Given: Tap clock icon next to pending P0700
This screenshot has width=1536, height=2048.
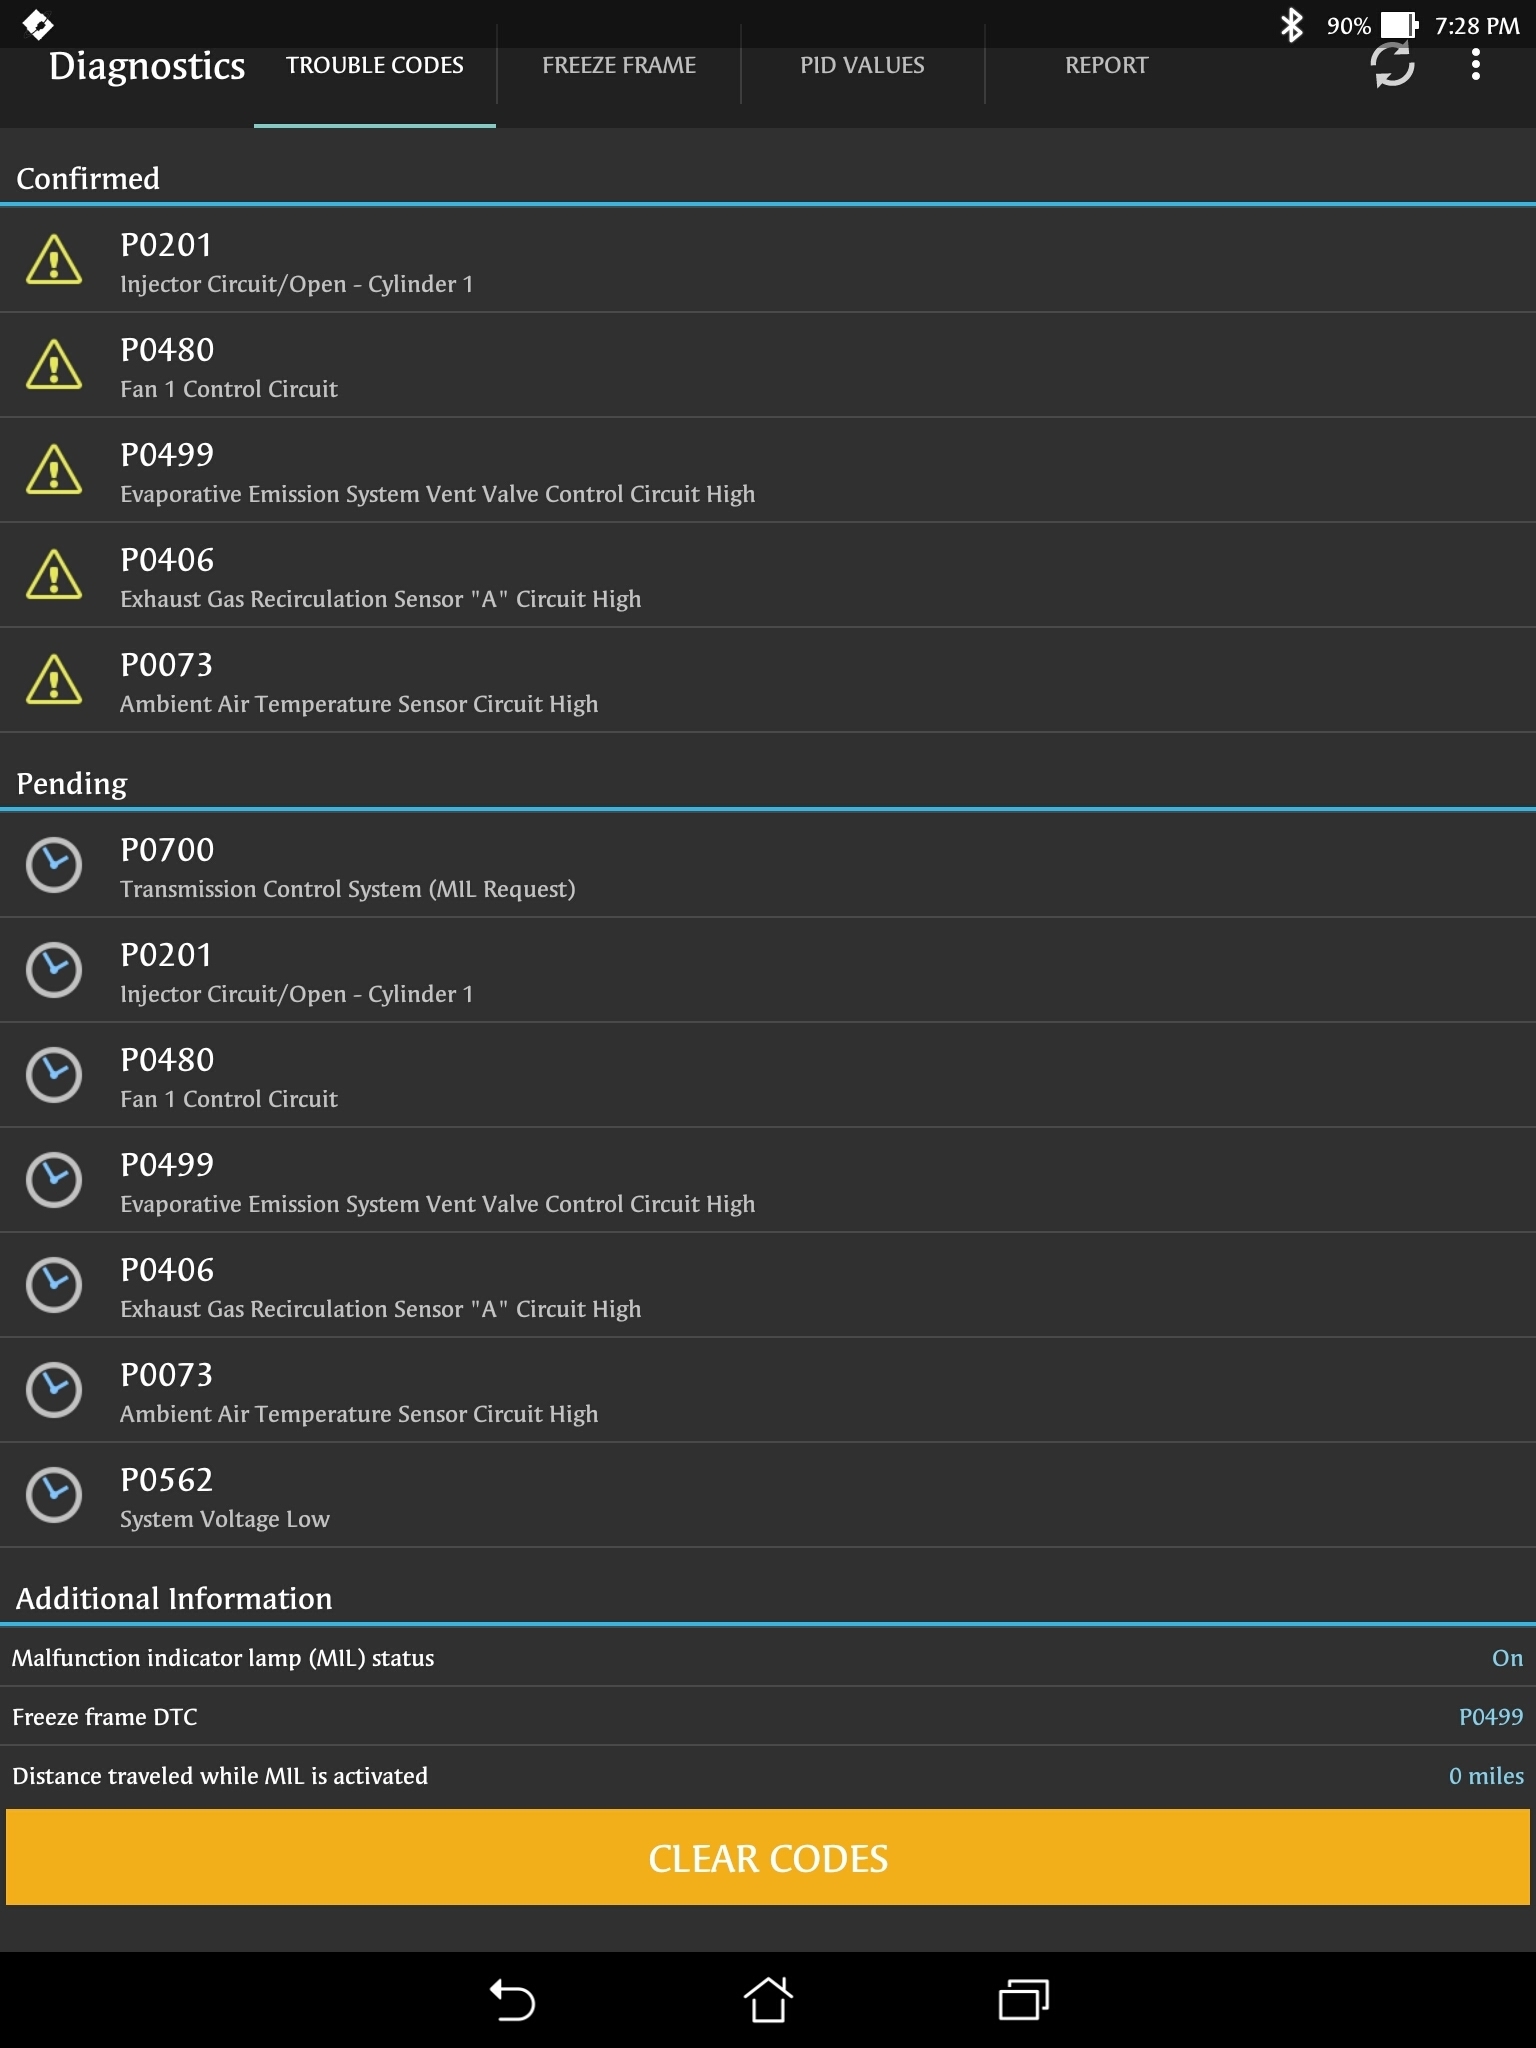Looking at the screenshot, I should pos(54,865).
